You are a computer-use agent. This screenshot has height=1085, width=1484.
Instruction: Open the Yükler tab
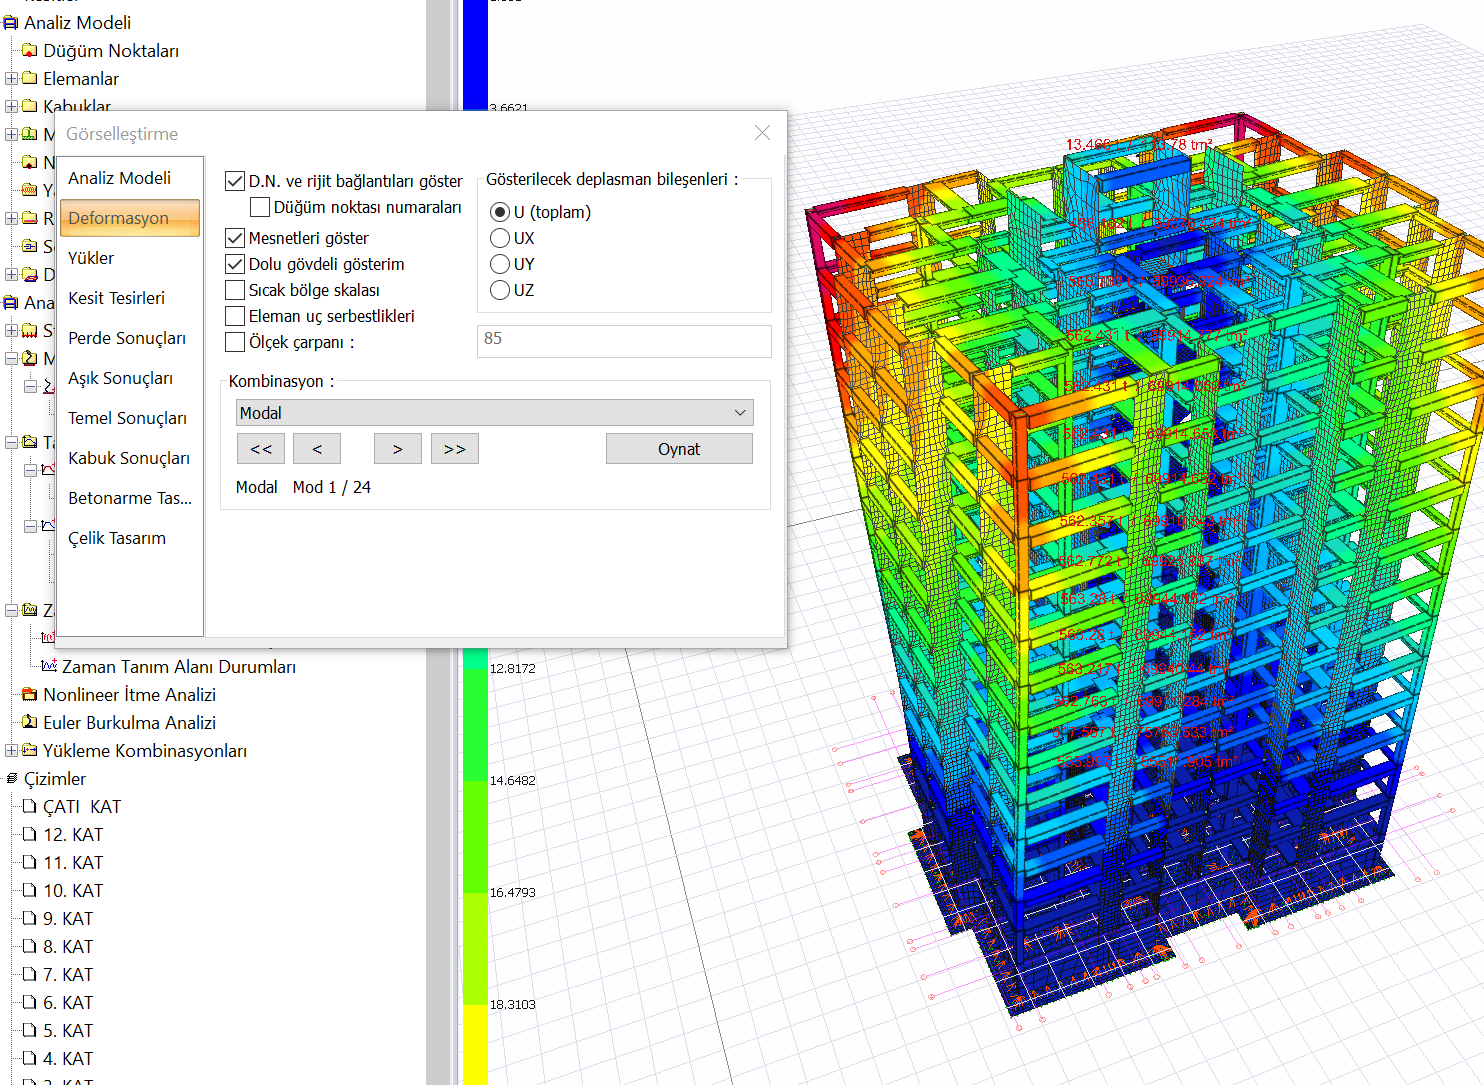(x=130, y=258)
